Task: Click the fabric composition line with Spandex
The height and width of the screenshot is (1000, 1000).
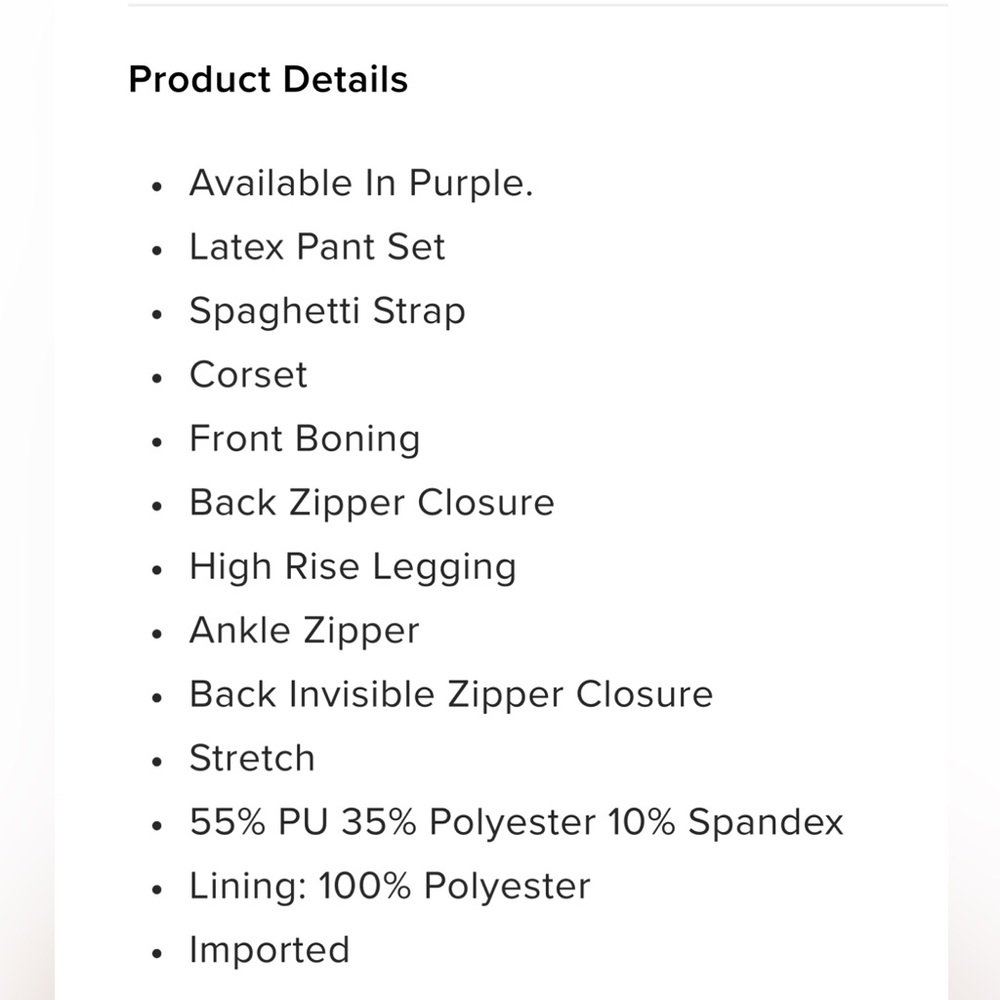Action: (516, 823)
